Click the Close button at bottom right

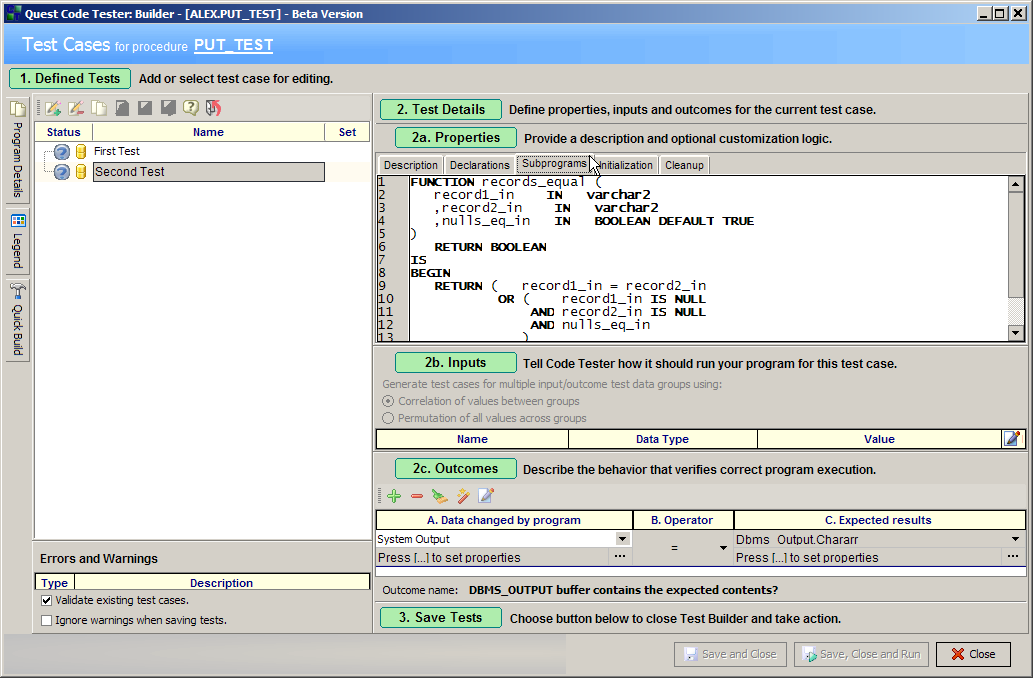tap(973, 654)
